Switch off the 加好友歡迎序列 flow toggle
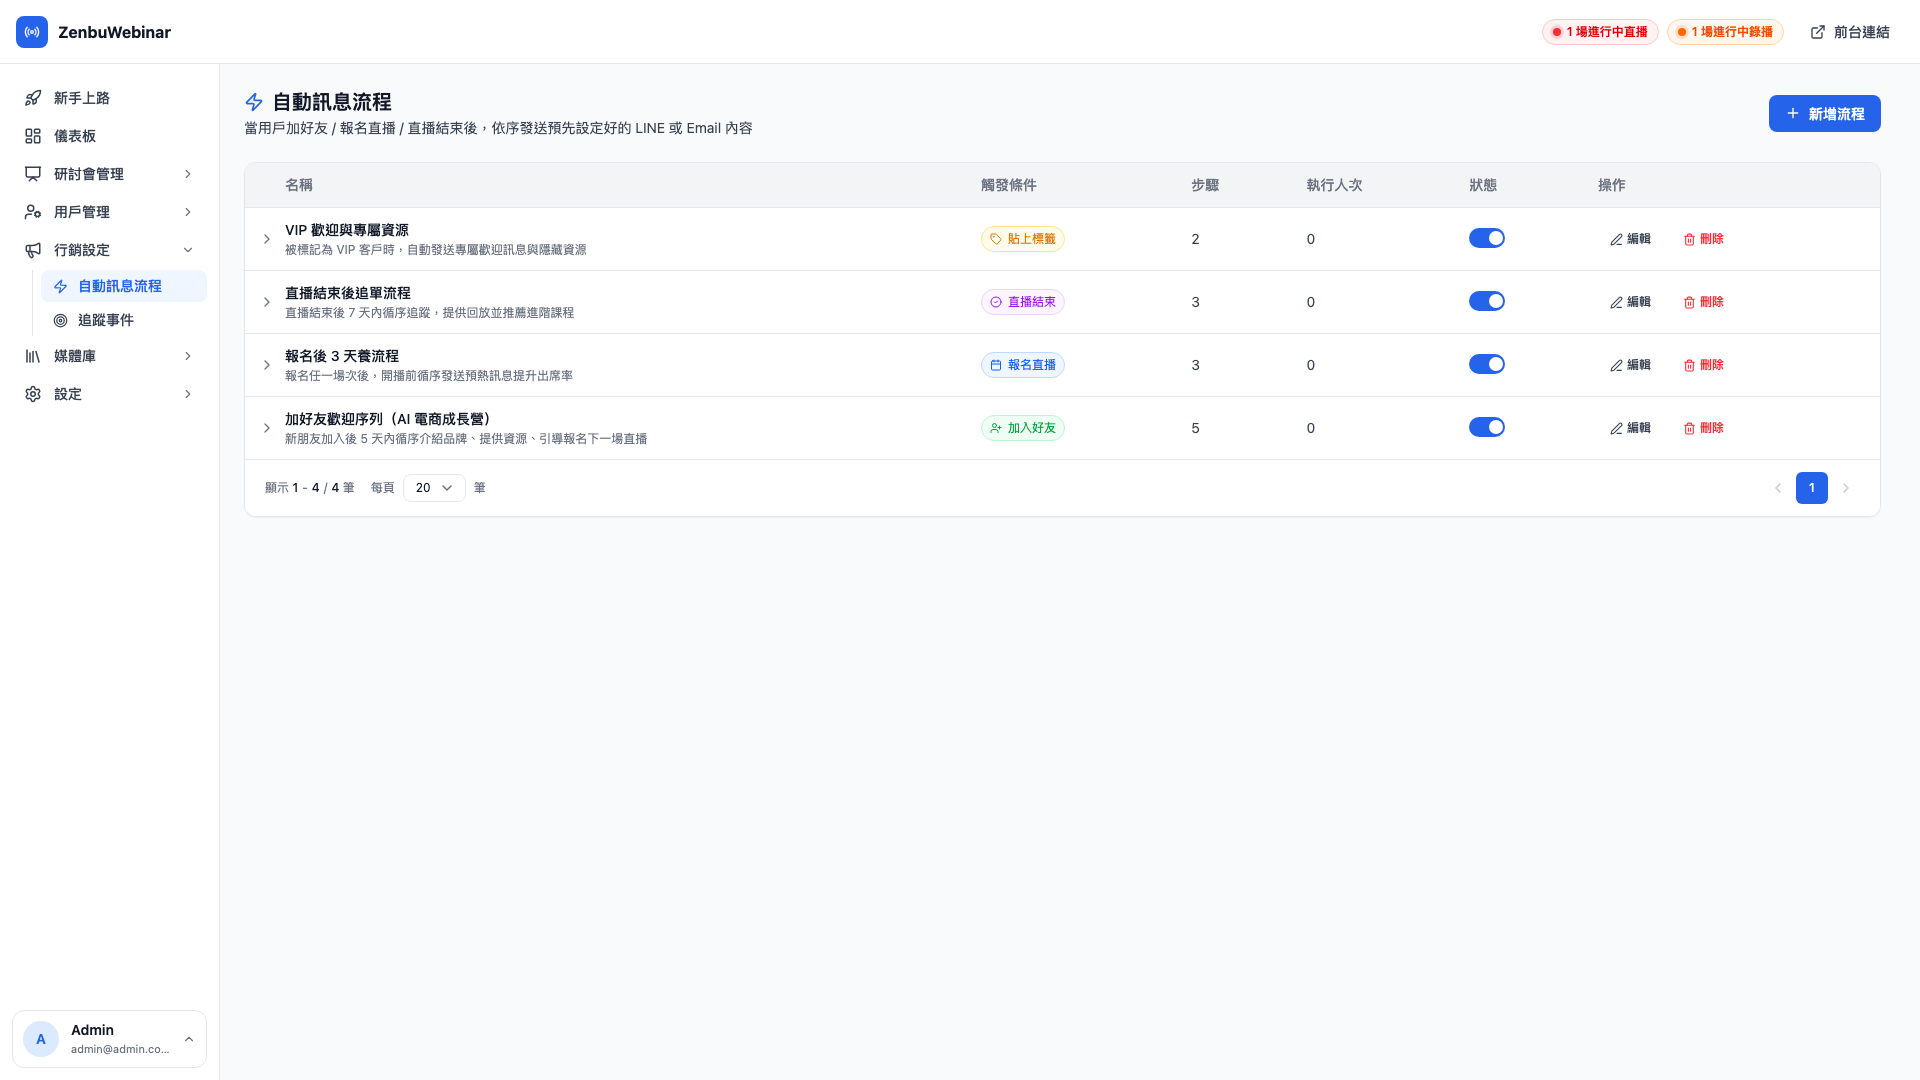 coord(1487,427)
